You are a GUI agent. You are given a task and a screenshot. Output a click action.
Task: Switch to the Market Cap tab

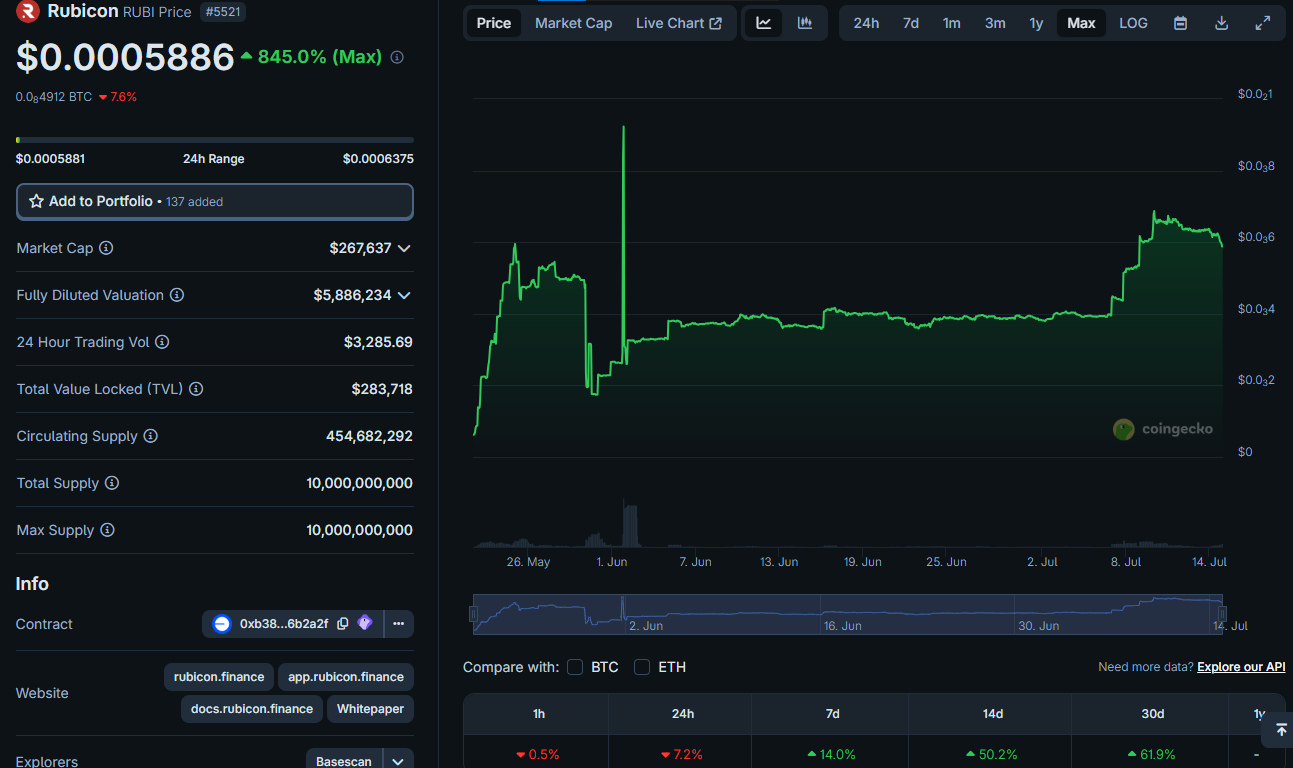574,23
